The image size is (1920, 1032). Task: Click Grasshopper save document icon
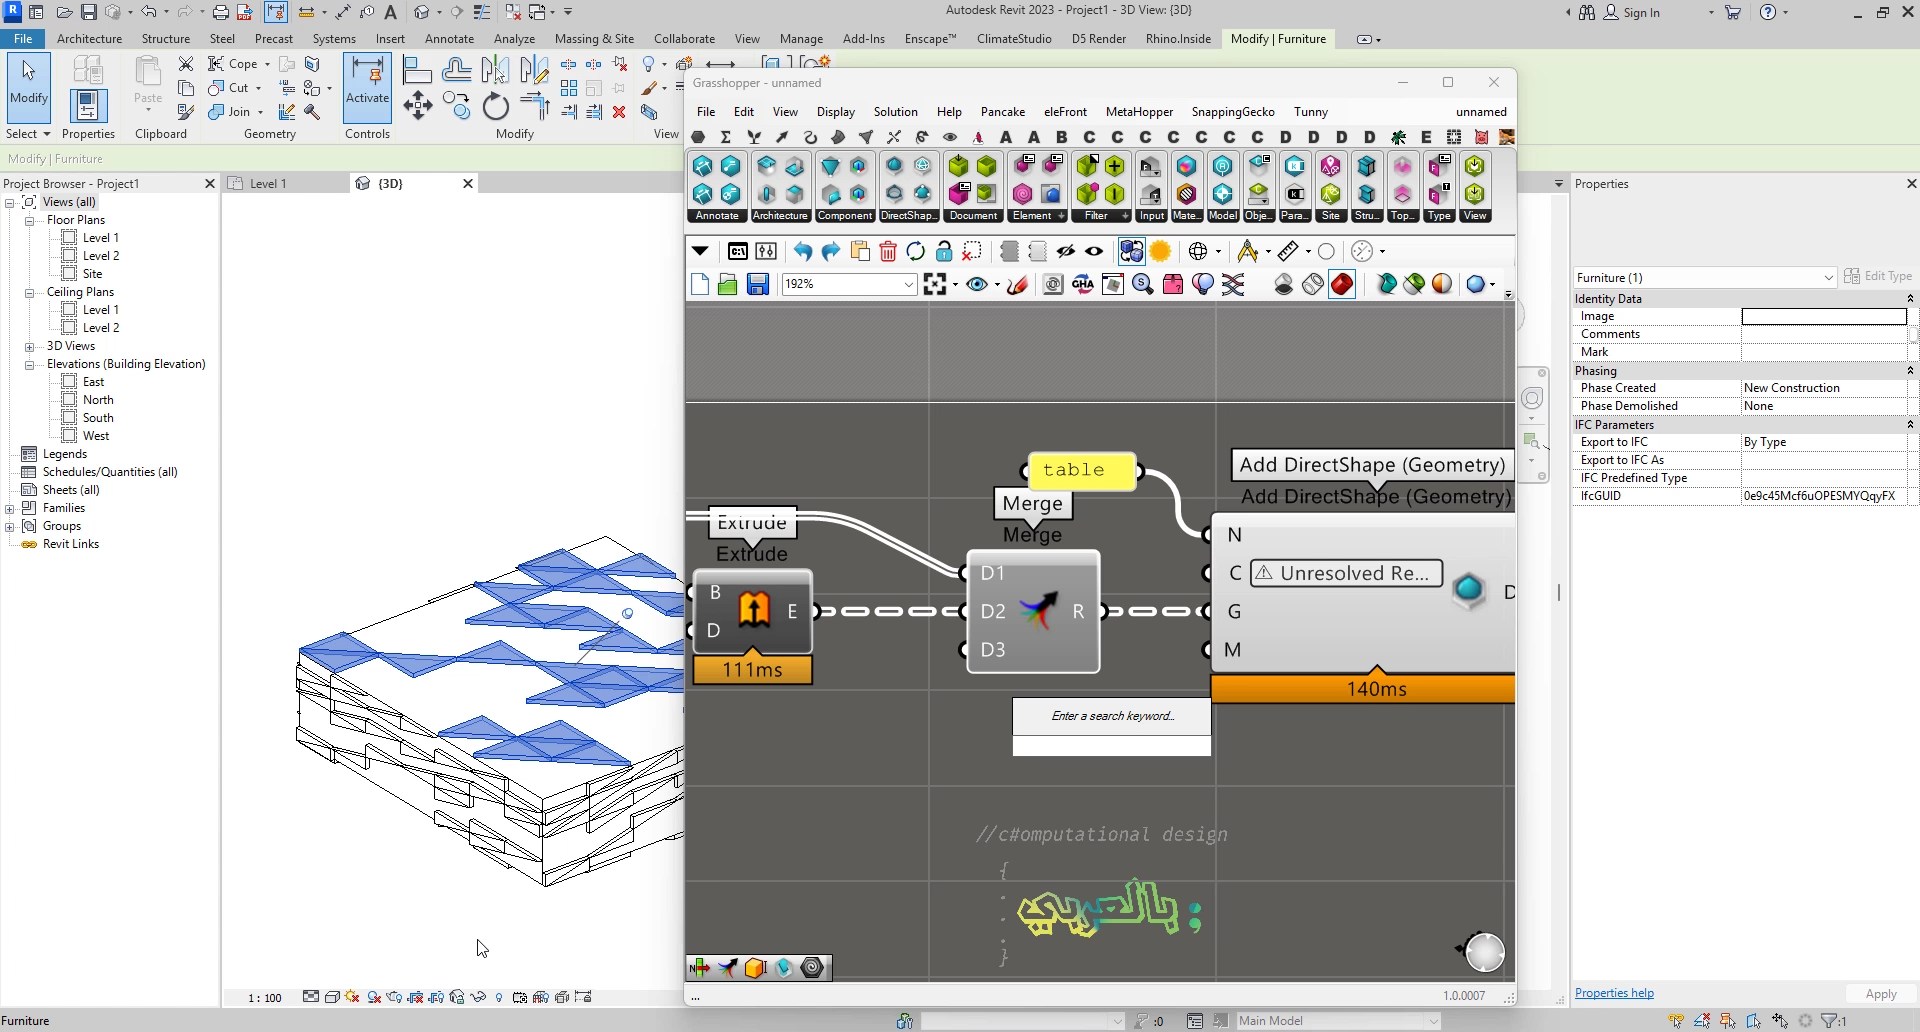(758, 285)
